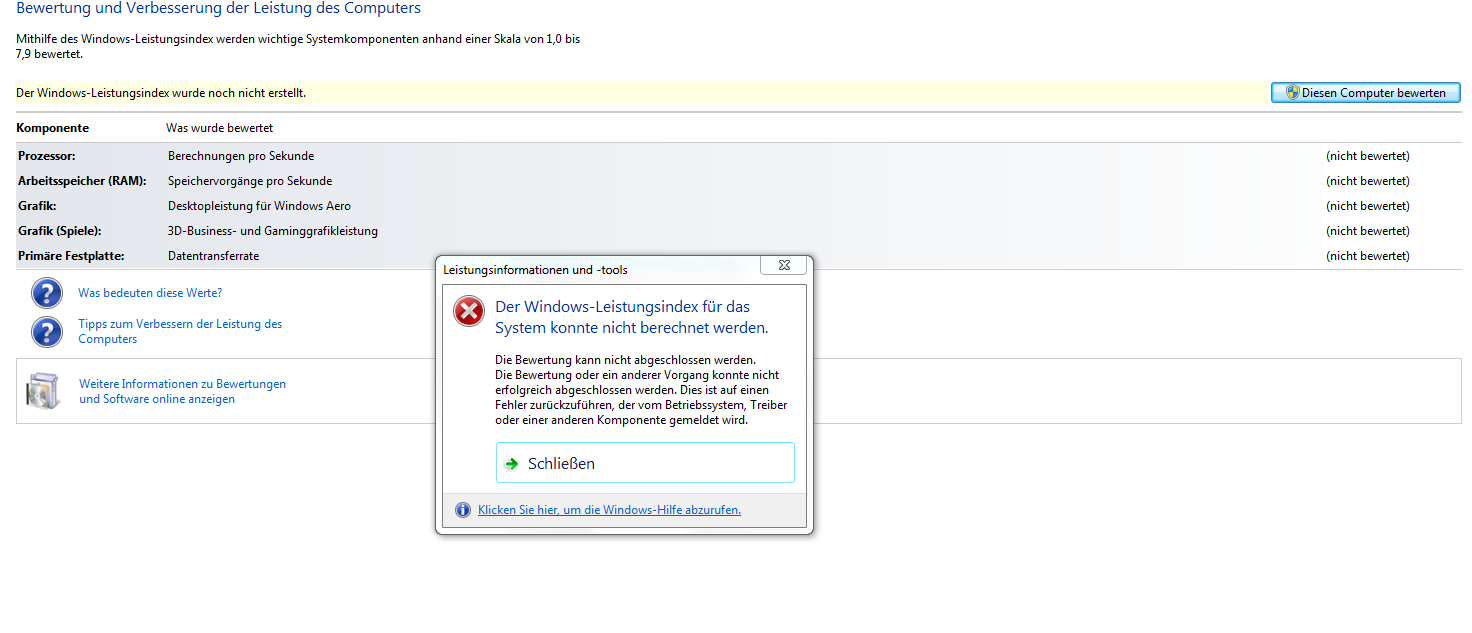
Task: Open 'Tipps zum Verbessern der Leistung' link
Action: (180, 331)
